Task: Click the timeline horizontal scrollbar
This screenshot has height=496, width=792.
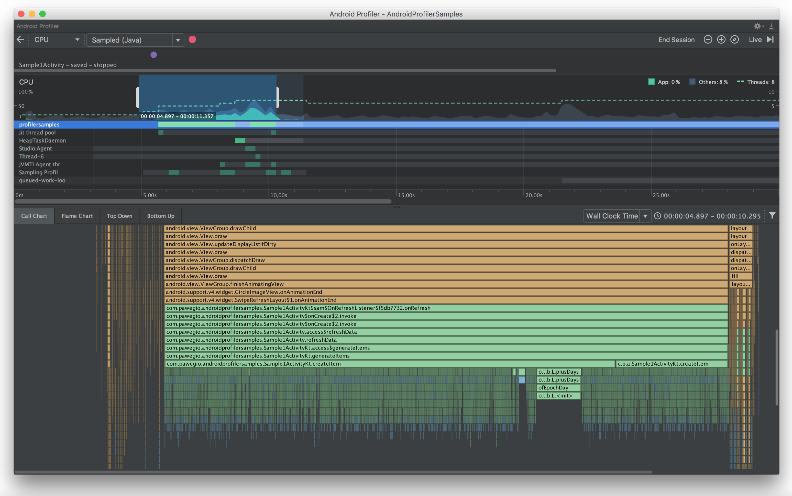Action: (x=203, y=201)
